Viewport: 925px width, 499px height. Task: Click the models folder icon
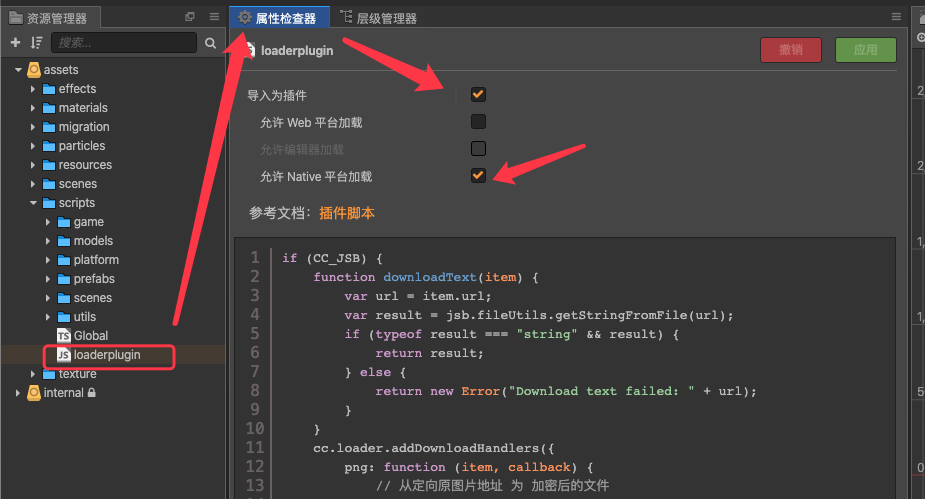coord(64,241)
